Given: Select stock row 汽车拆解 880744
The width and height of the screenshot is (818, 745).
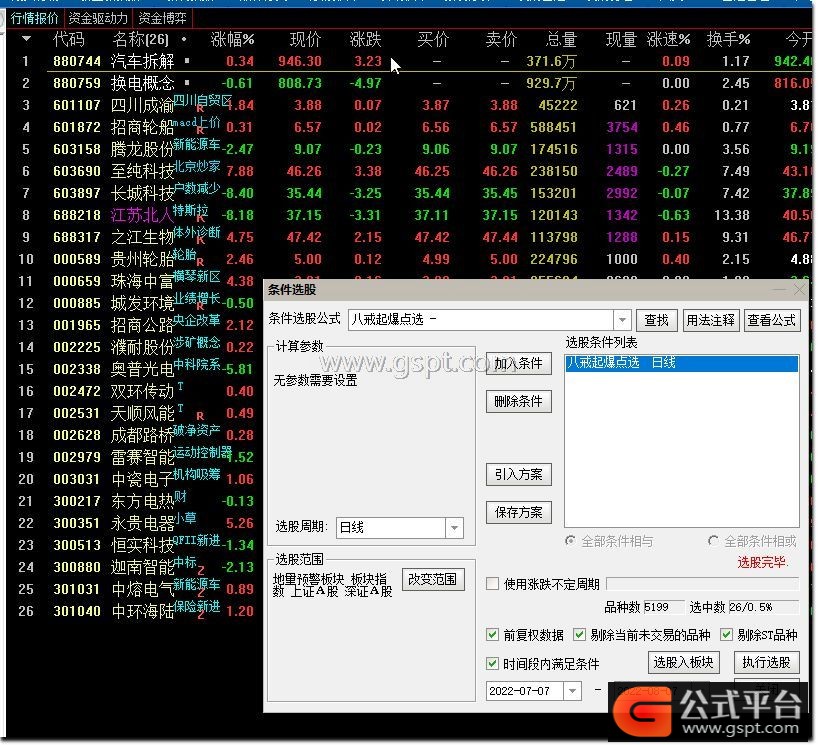Looking at the screenshot, I should click(x=410, y=61).
